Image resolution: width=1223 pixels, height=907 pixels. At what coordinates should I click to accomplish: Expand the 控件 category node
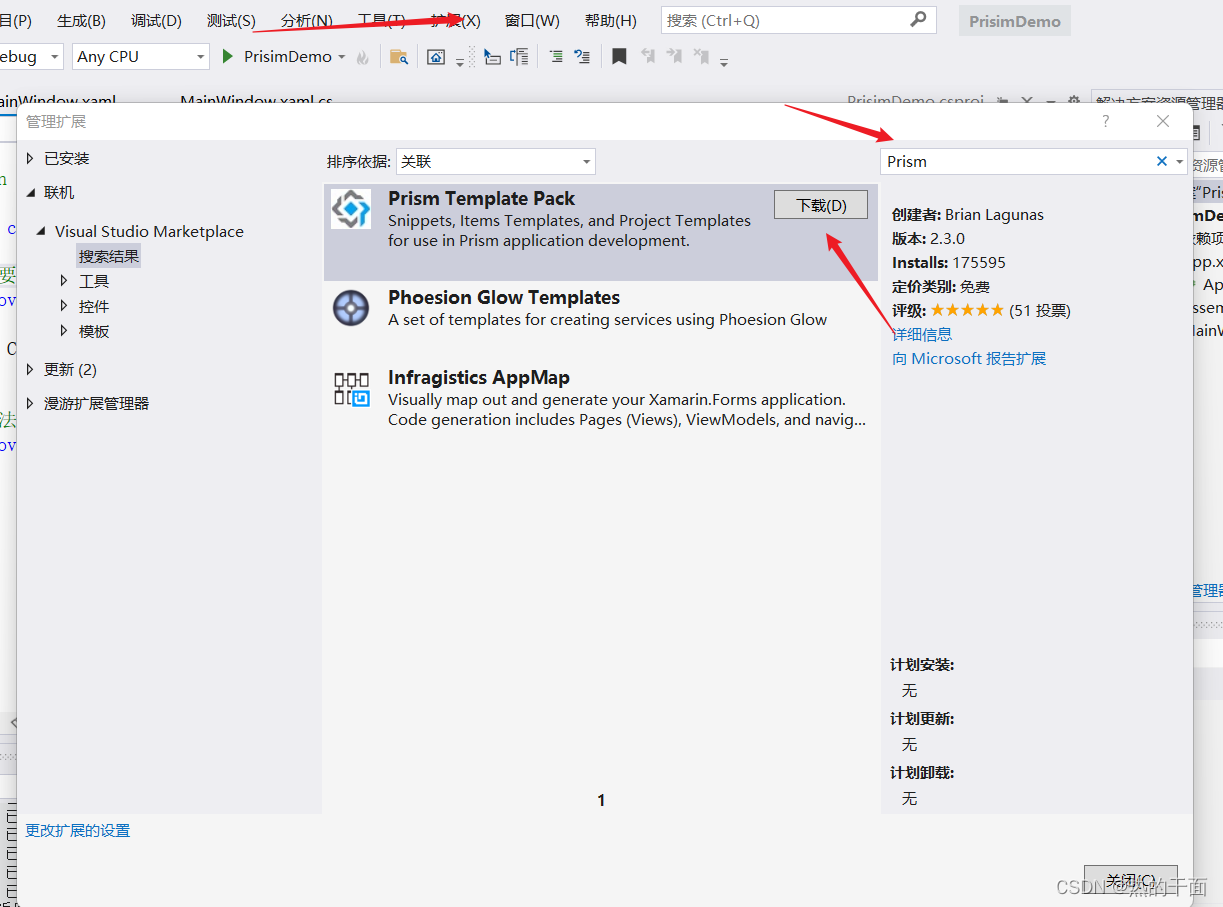click(65, 306)
